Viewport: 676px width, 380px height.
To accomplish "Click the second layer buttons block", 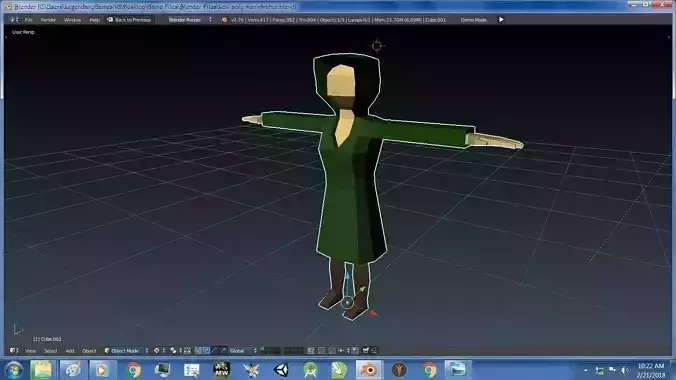I will [293, 351].
